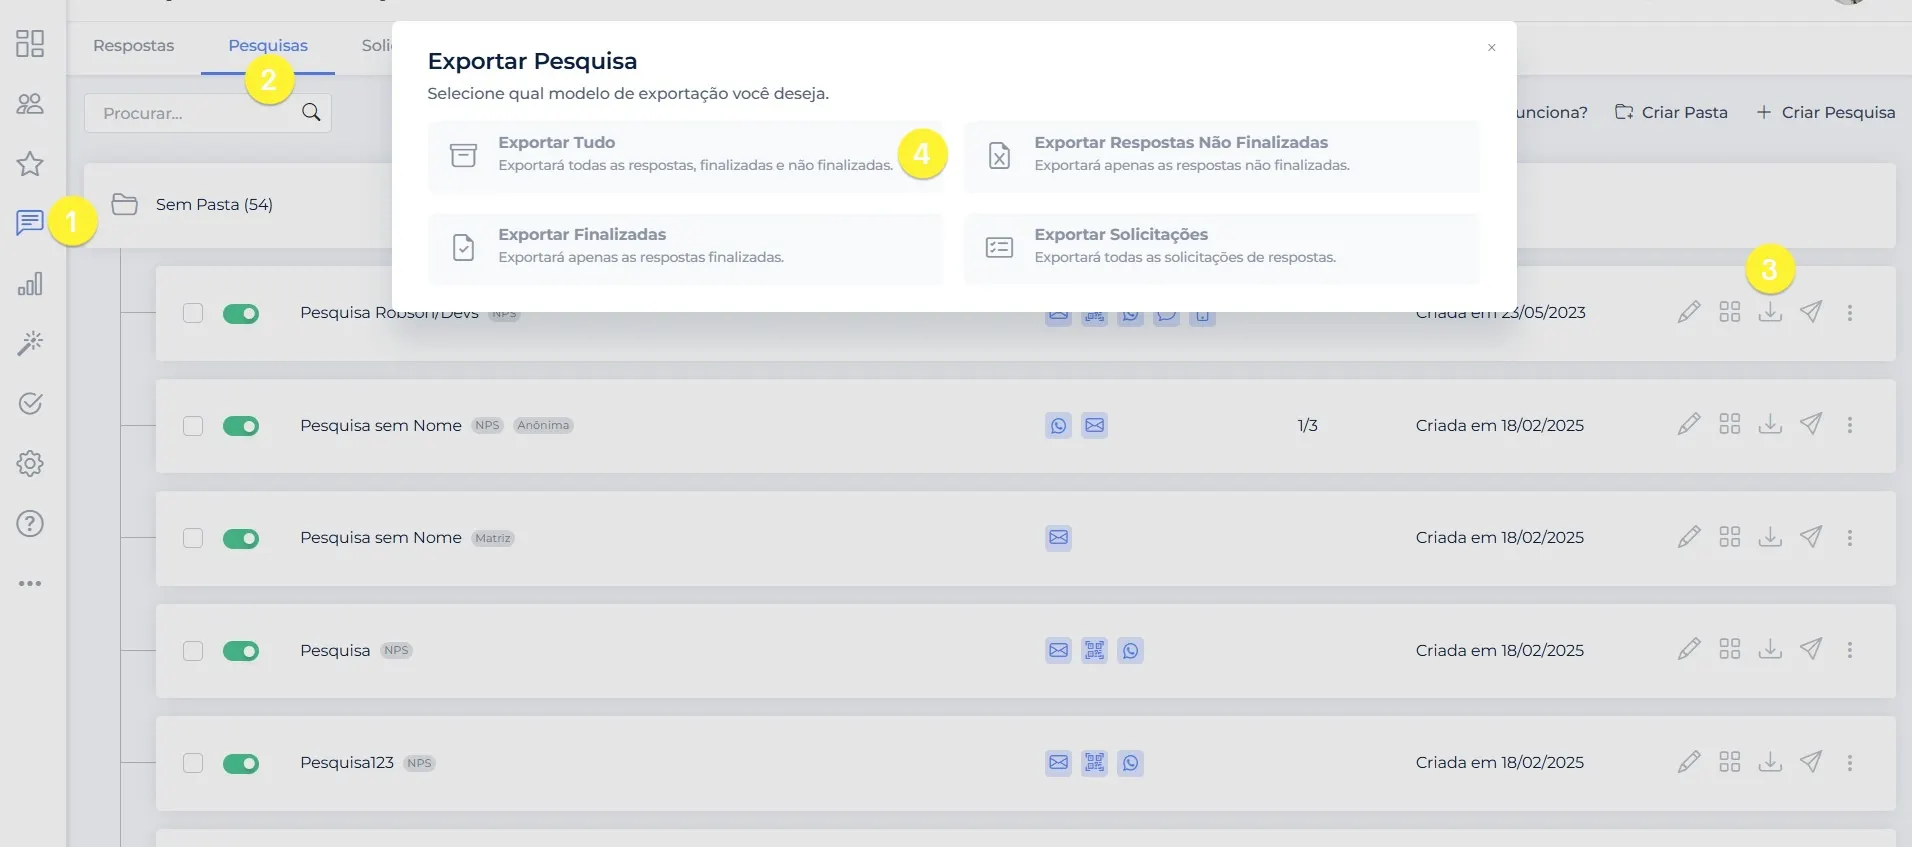Click the magic wand sidebar icon

tap(30, 344)
